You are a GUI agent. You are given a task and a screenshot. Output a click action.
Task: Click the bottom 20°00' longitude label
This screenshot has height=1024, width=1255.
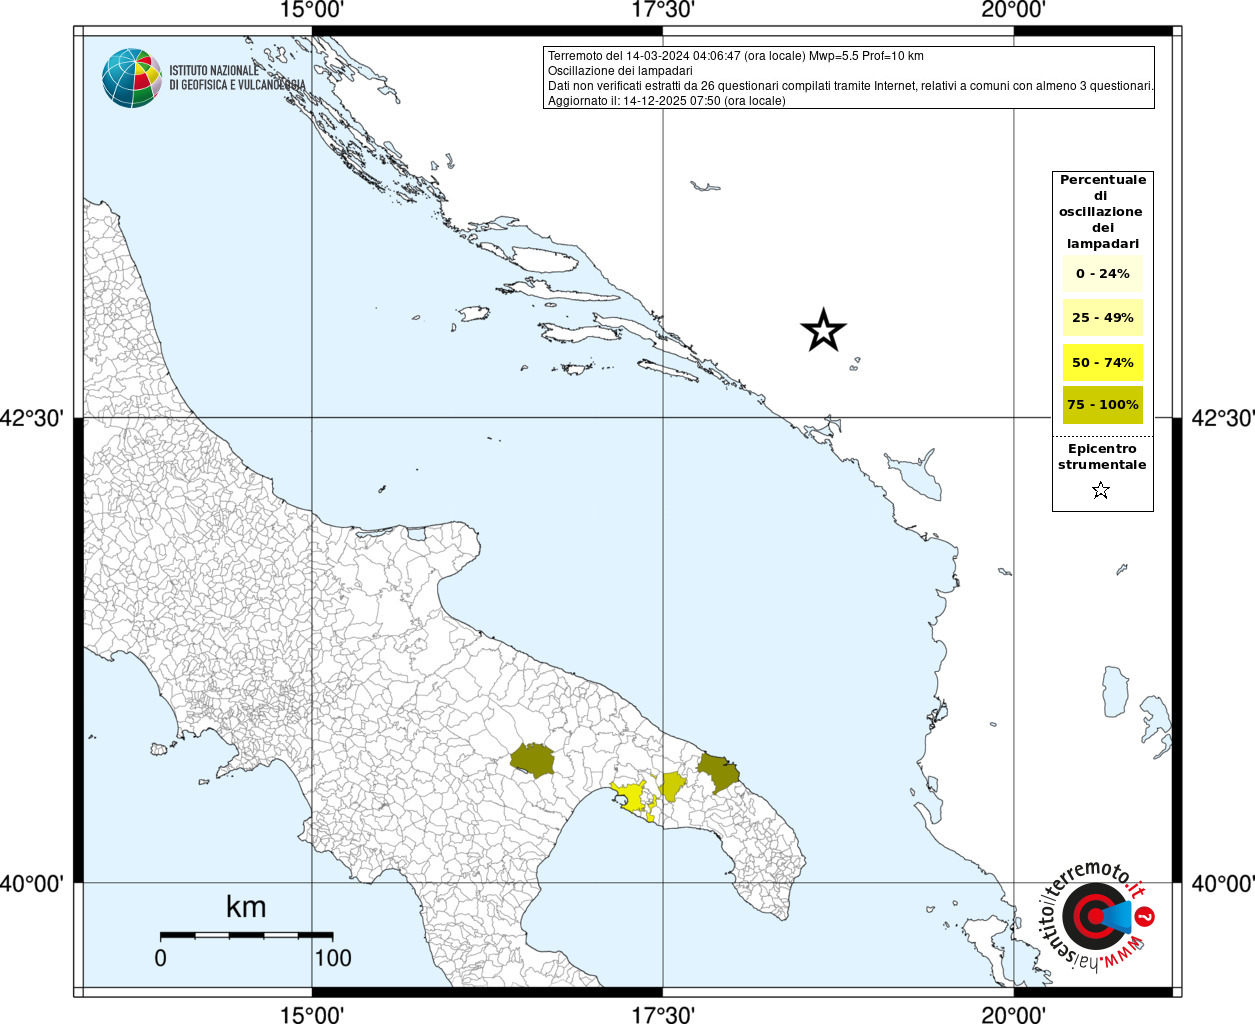(x=1013, y=1014)
